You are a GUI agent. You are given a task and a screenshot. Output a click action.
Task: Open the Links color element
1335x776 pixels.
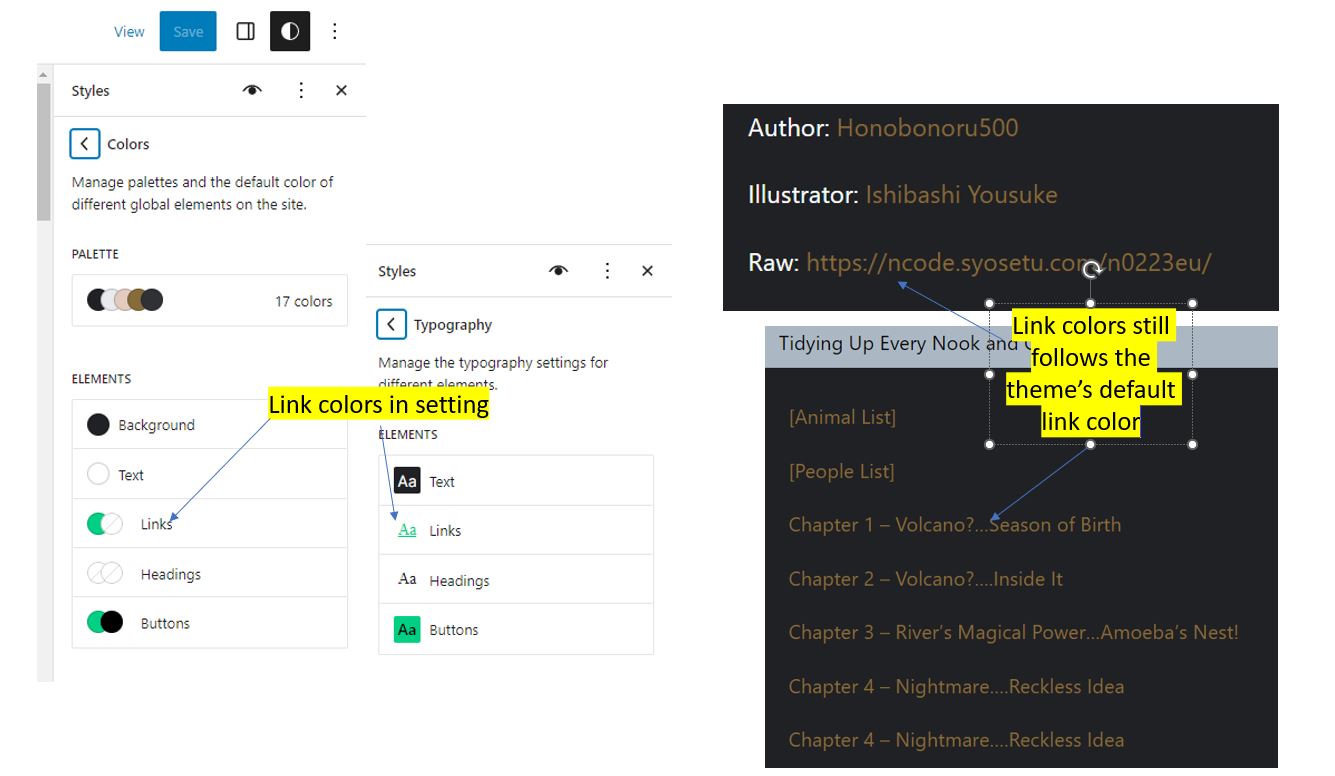pyautogui.click(x=210, y=524)
